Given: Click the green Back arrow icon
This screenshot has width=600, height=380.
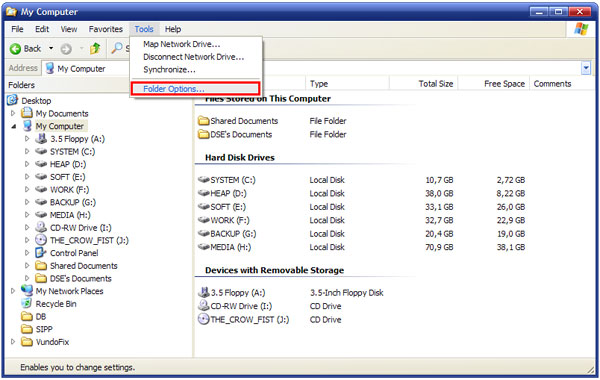Looking at the screenshot, I should pos(15,49).
